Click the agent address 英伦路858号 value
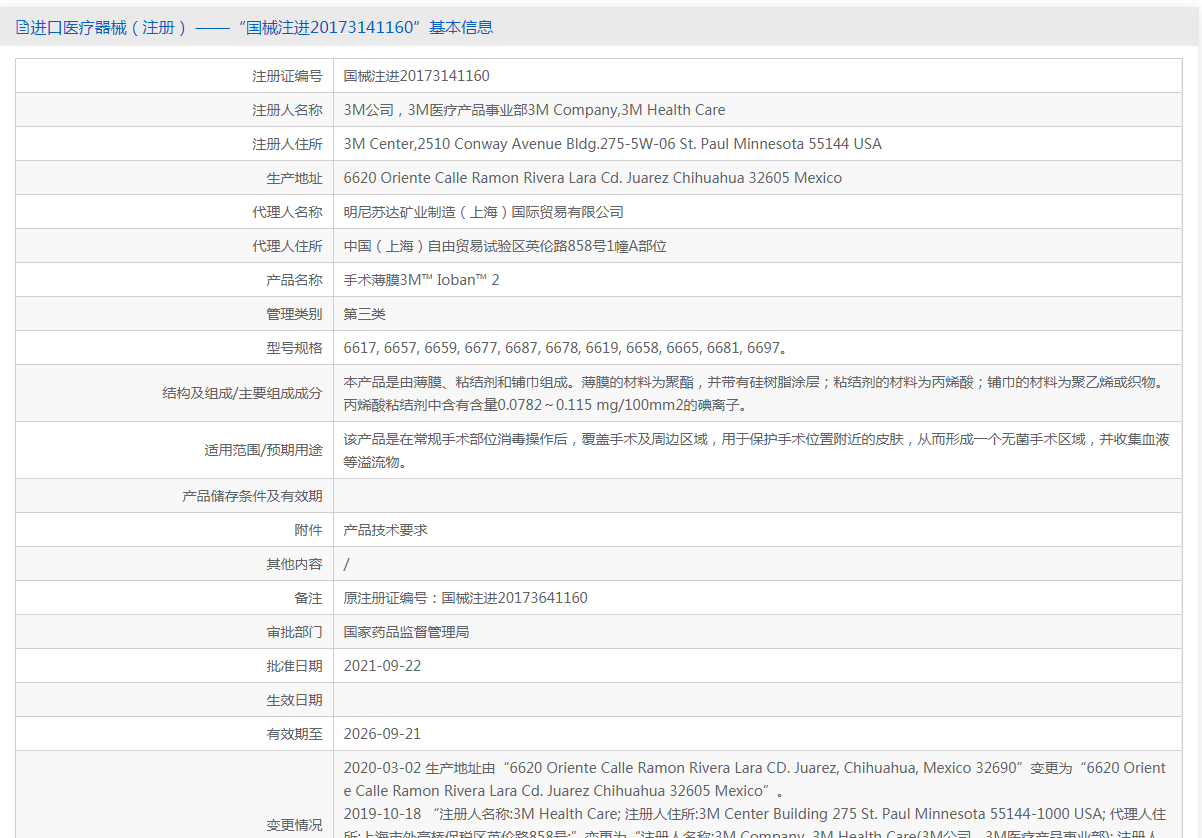The height and width of the screenshot is (838, 1202). click(505, 246)
